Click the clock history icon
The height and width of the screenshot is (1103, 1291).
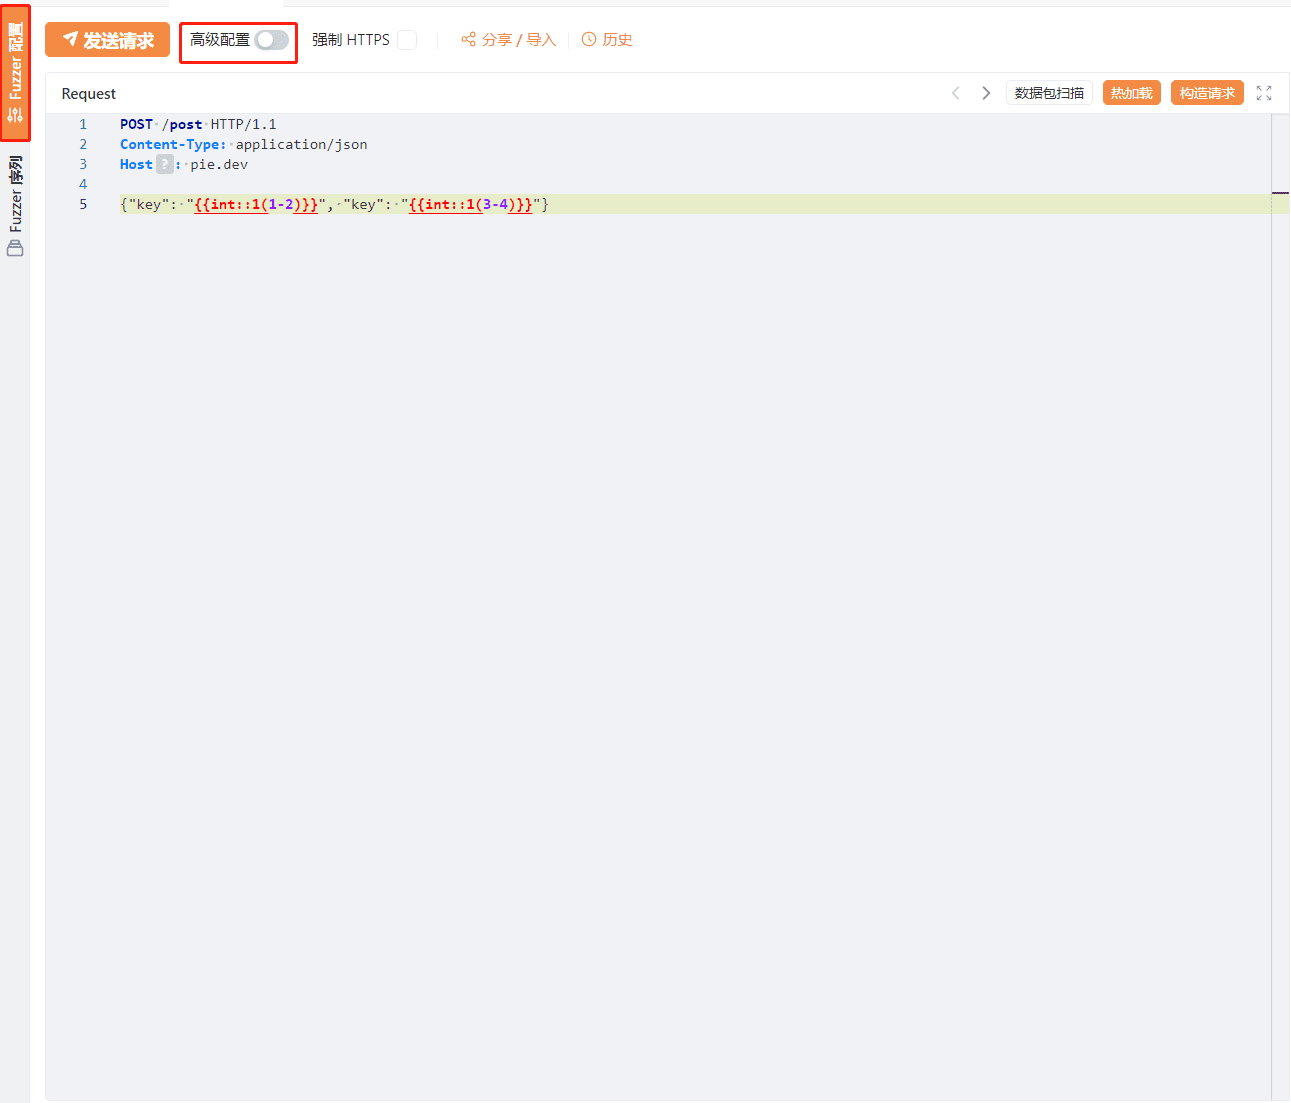pyautogui.click(x=589, y=39)
